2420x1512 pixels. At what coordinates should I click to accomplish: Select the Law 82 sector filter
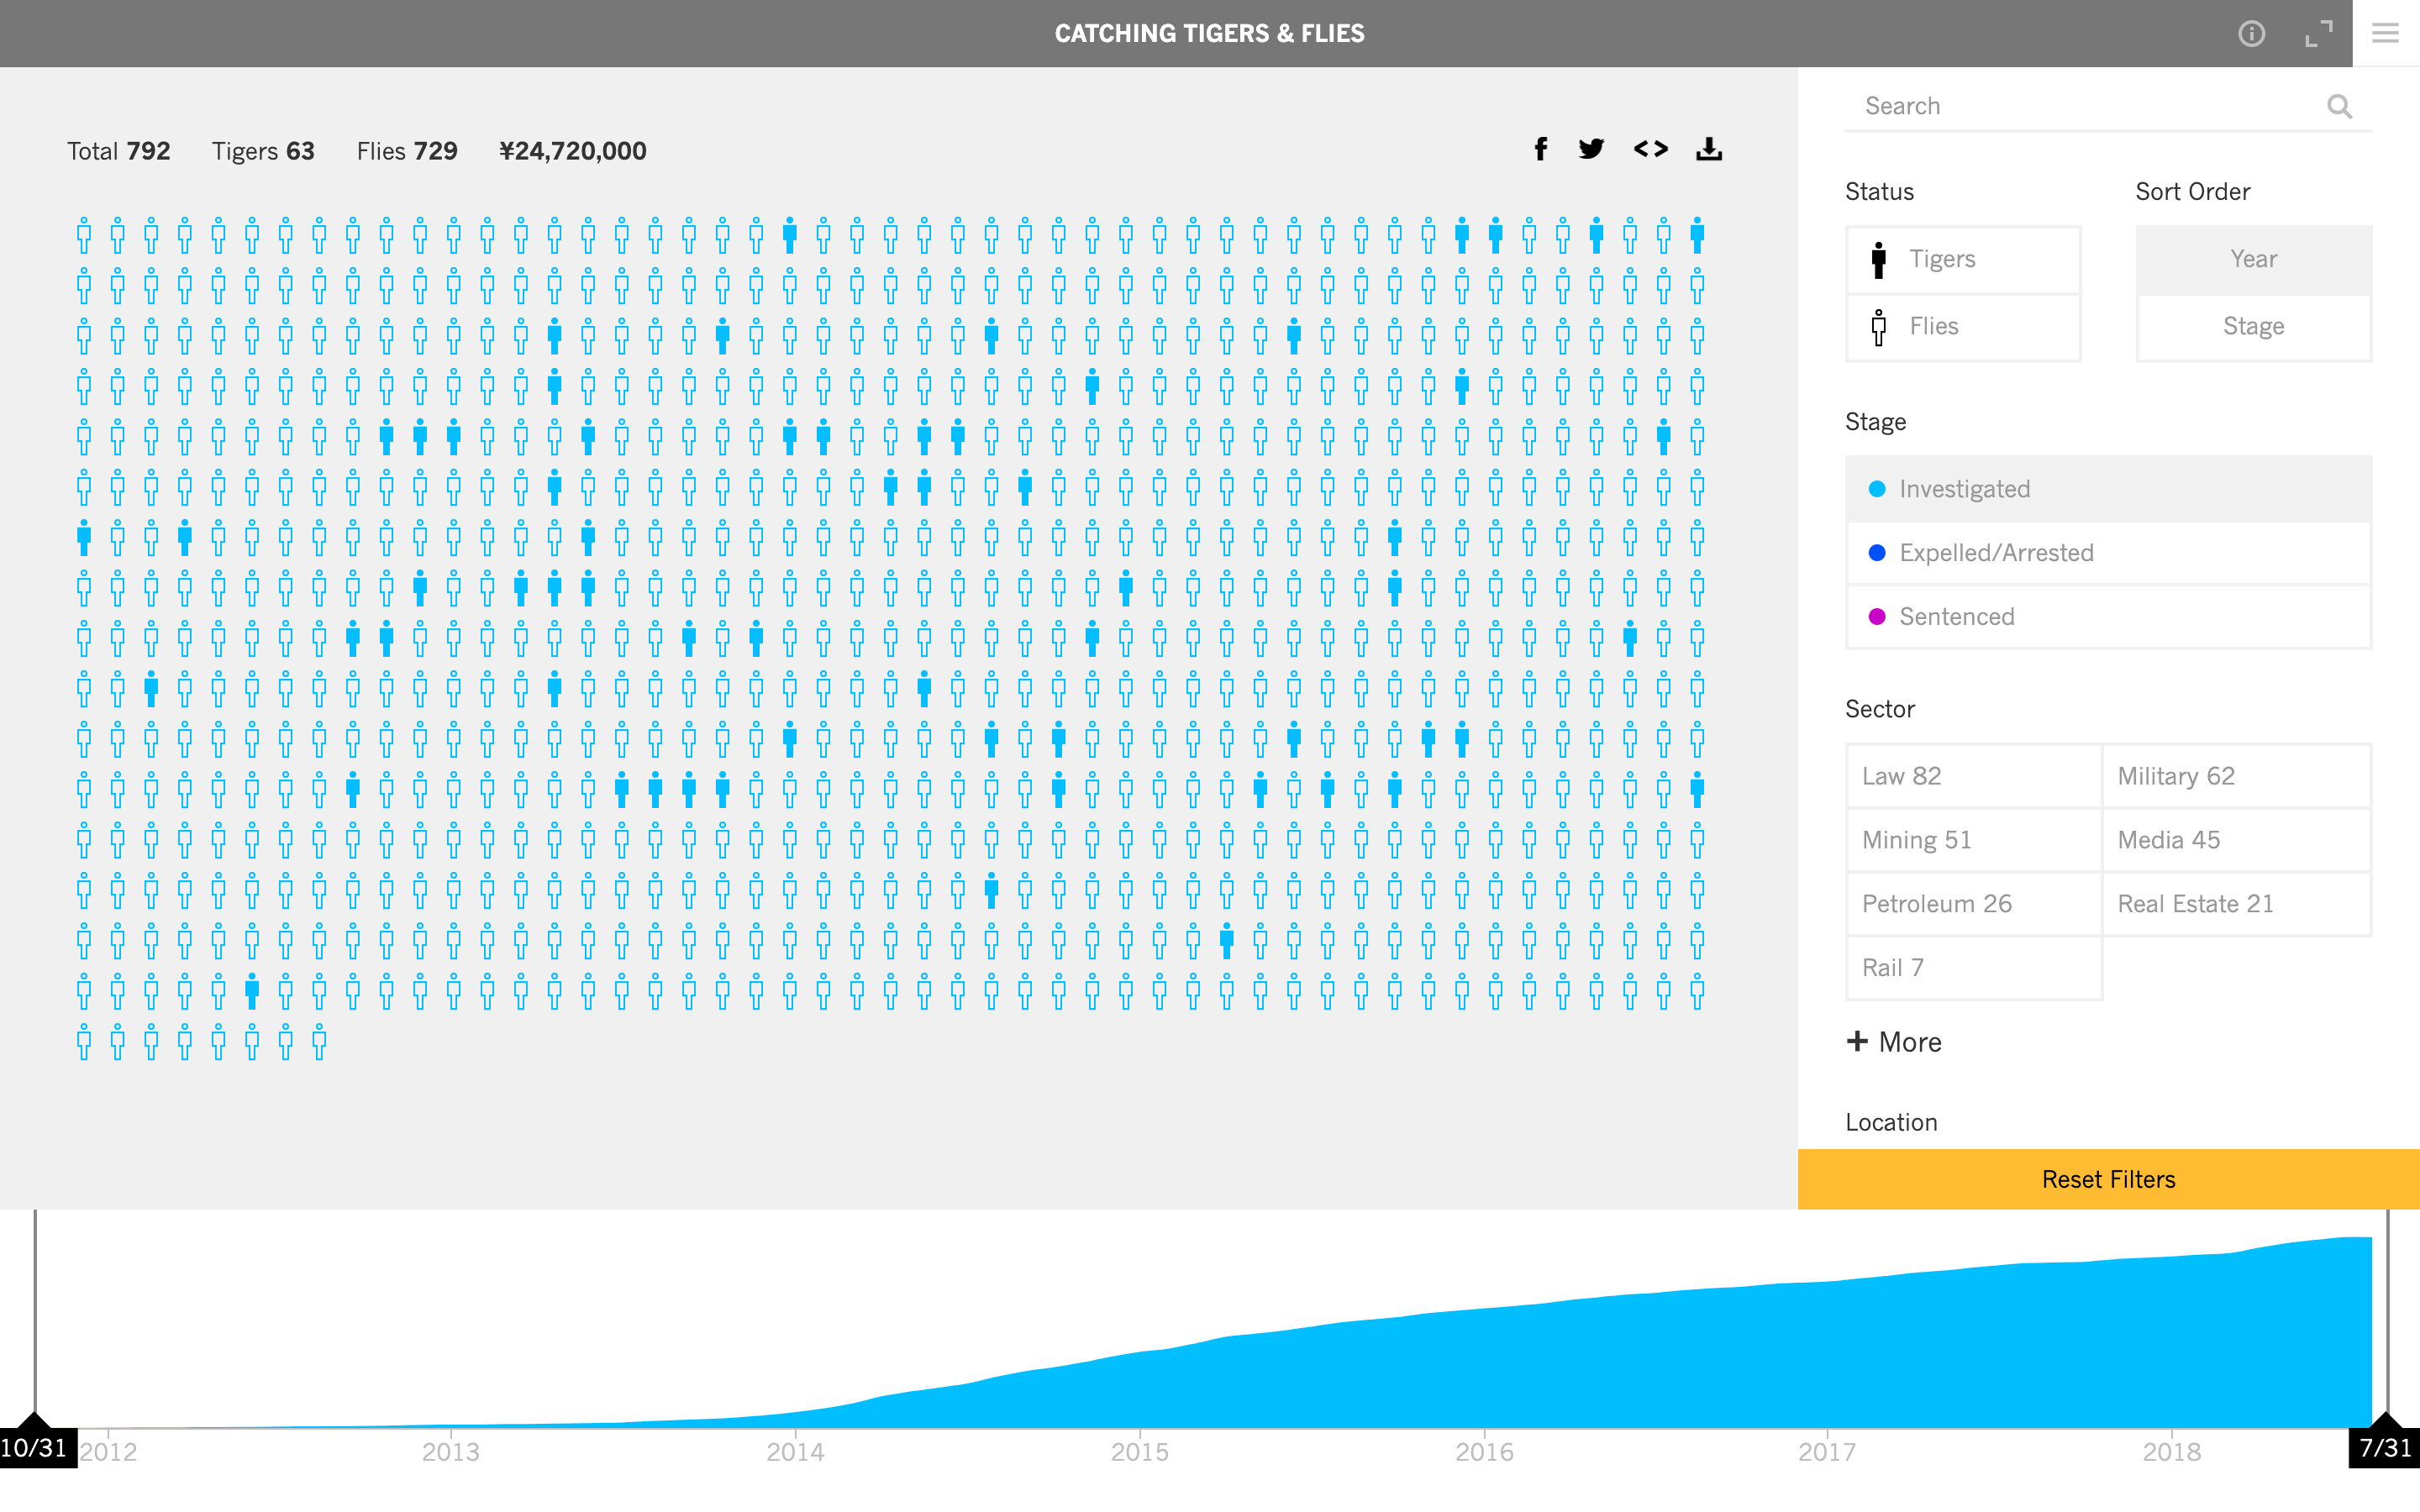(x=1974, y=776)
